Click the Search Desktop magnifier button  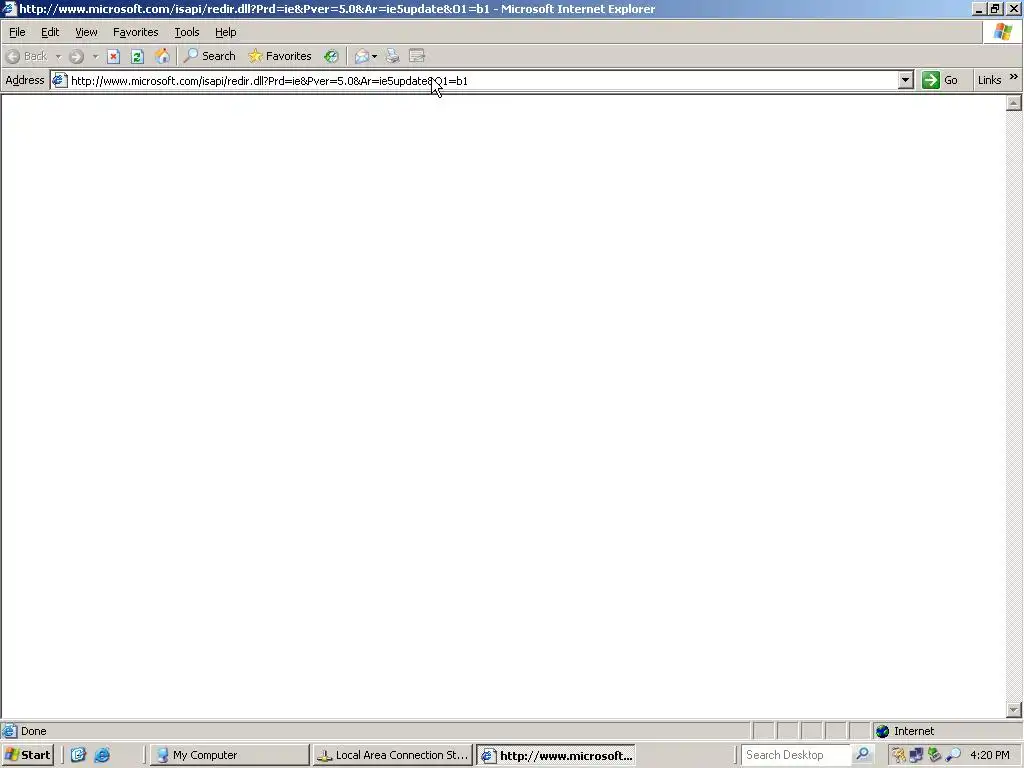point(863,754)
